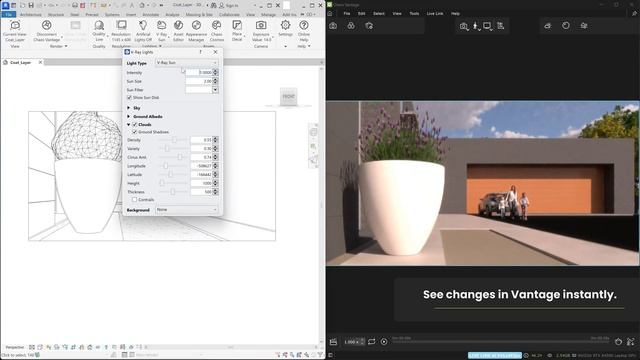640x360 pixels.
Task: Collapse the Clouds section arrow
Action: pos(129,124)
